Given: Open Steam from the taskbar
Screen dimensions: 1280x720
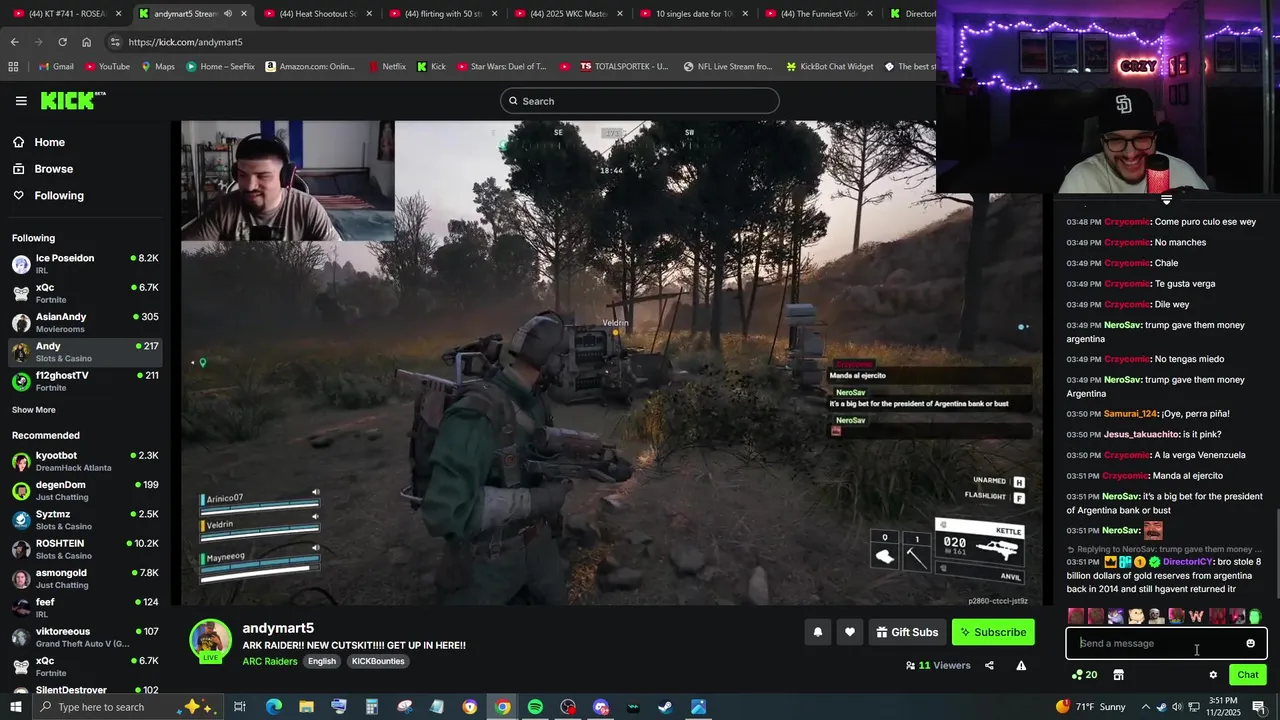Looking at the screenshot, I should coord(665,707).
